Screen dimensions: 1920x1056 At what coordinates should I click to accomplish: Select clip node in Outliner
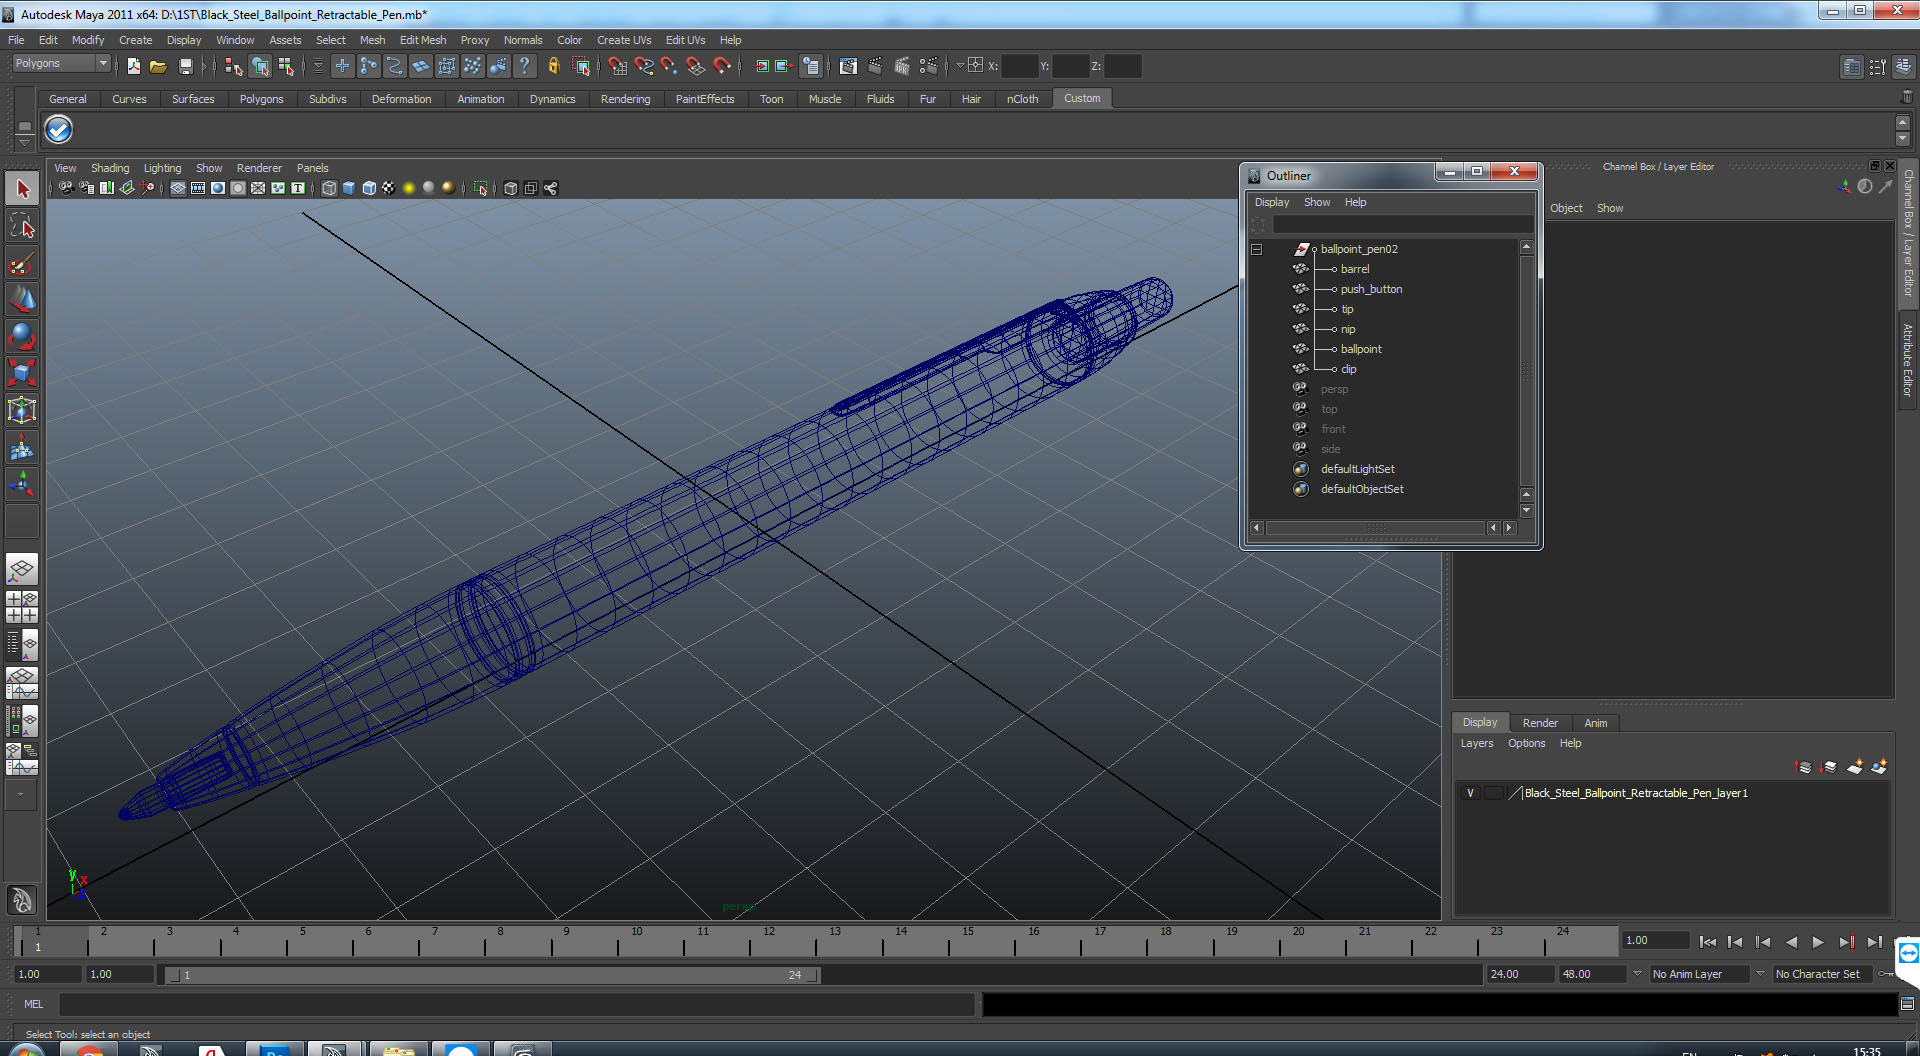1348,369
